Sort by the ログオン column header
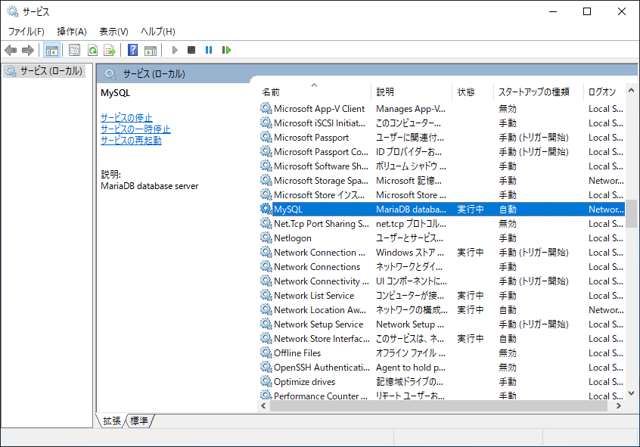 click(x=604, y=92)
